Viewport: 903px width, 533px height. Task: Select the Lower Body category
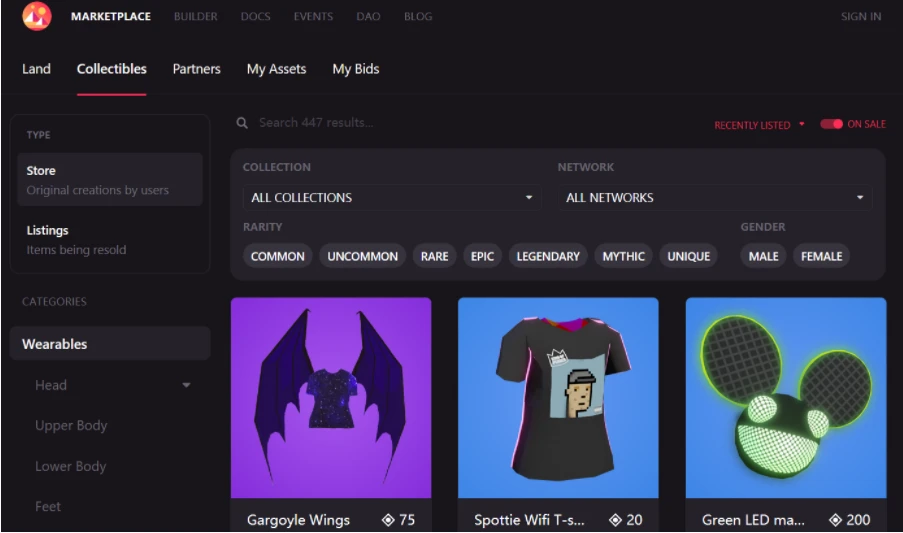[x=70, y=466]
